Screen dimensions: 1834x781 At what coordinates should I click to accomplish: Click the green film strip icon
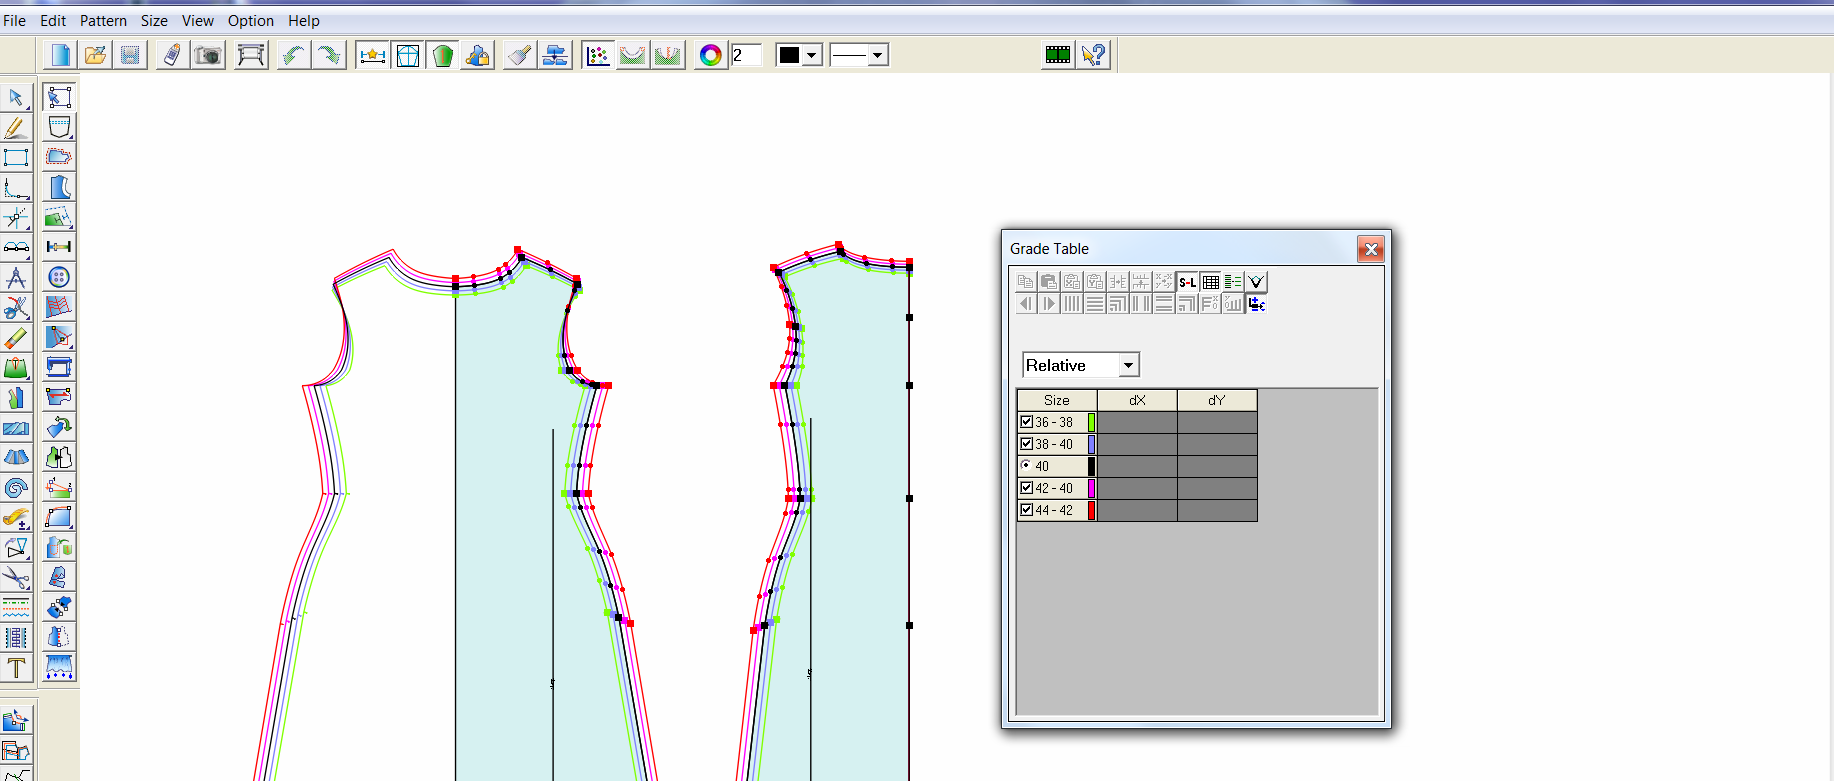[1058, 55]
